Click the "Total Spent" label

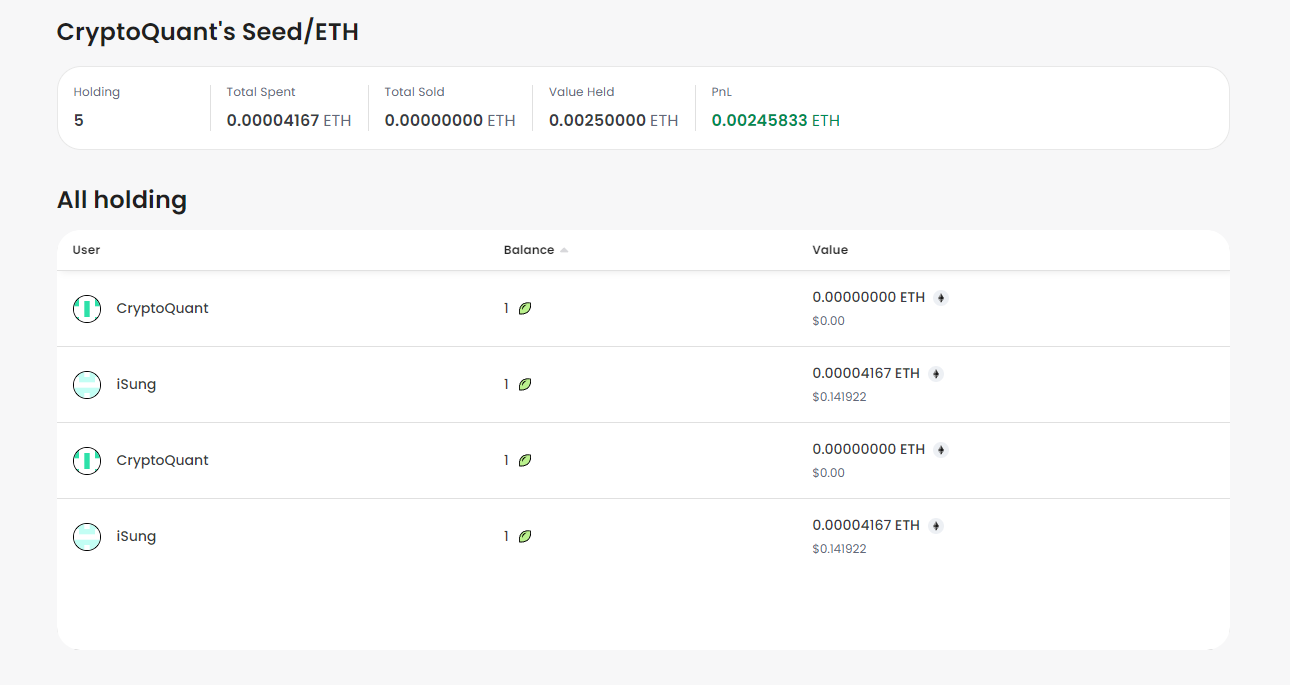click(261, 92)
